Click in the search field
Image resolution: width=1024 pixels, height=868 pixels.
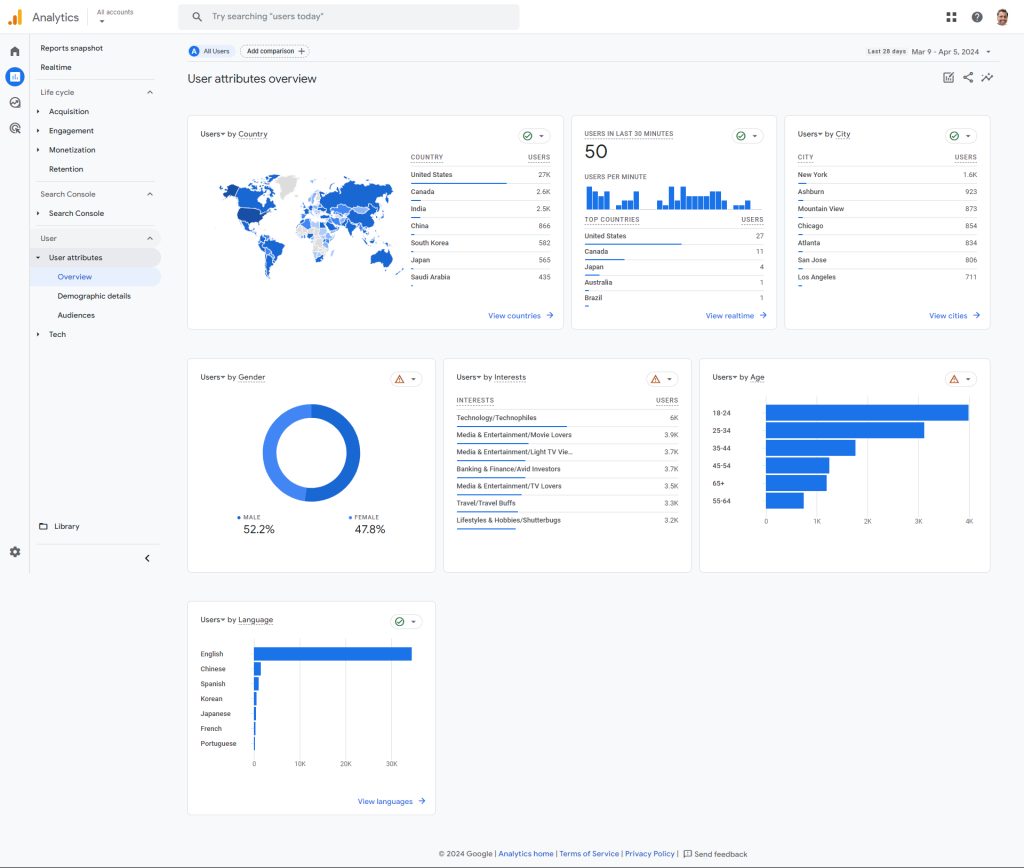click(x=349, y=17)
